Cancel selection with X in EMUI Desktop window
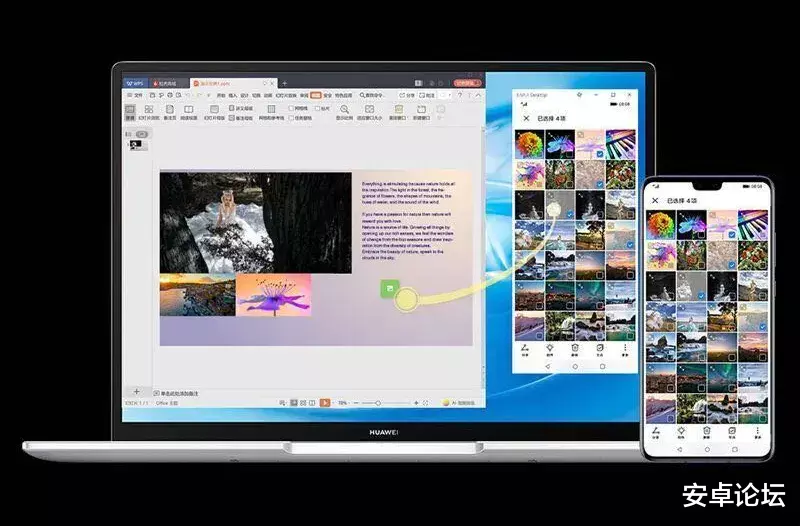 coord(526,118)
